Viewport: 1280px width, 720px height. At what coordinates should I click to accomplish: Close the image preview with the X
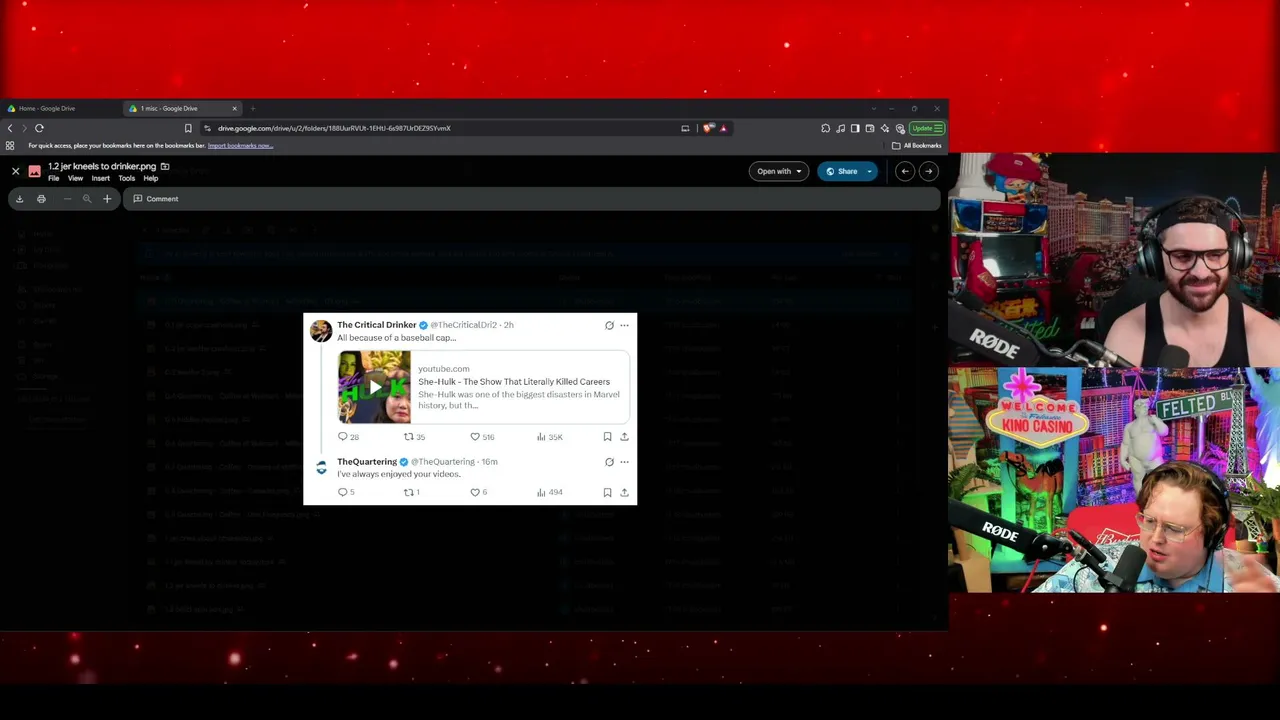(x=15, y=172)
